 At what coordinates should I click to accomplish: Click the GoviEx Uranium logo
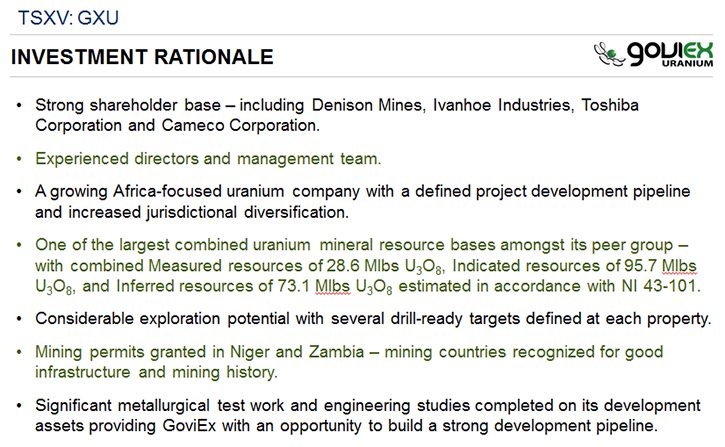[653, 55]
